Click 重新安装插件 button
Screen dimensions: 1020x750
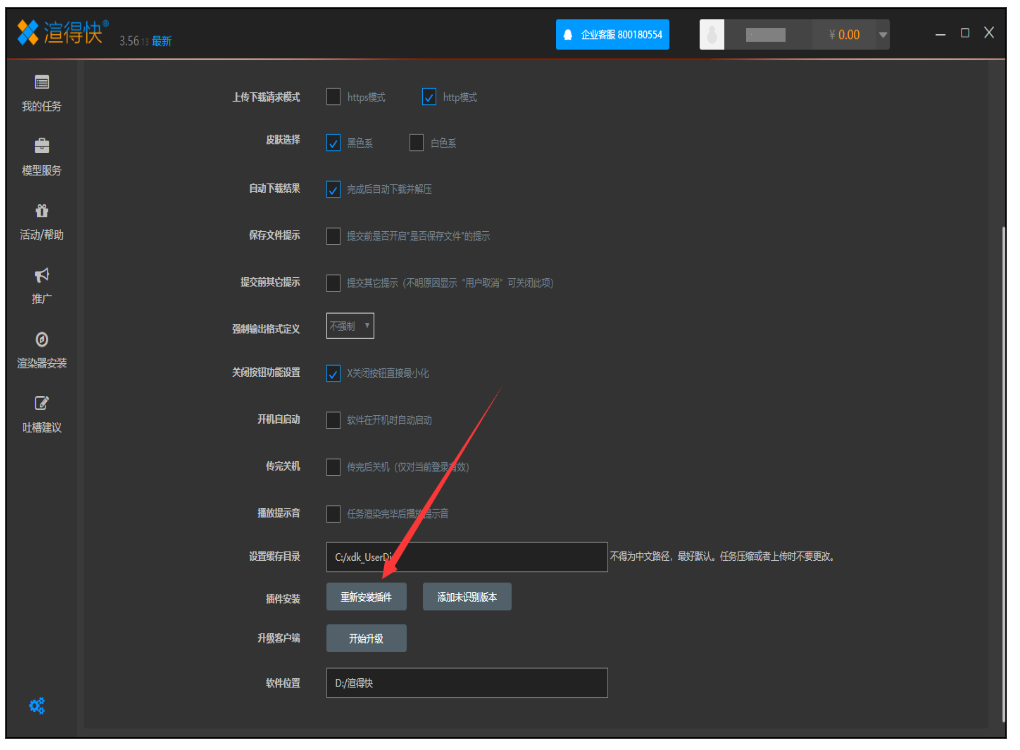pyautogui.click(x=366, y=597)
